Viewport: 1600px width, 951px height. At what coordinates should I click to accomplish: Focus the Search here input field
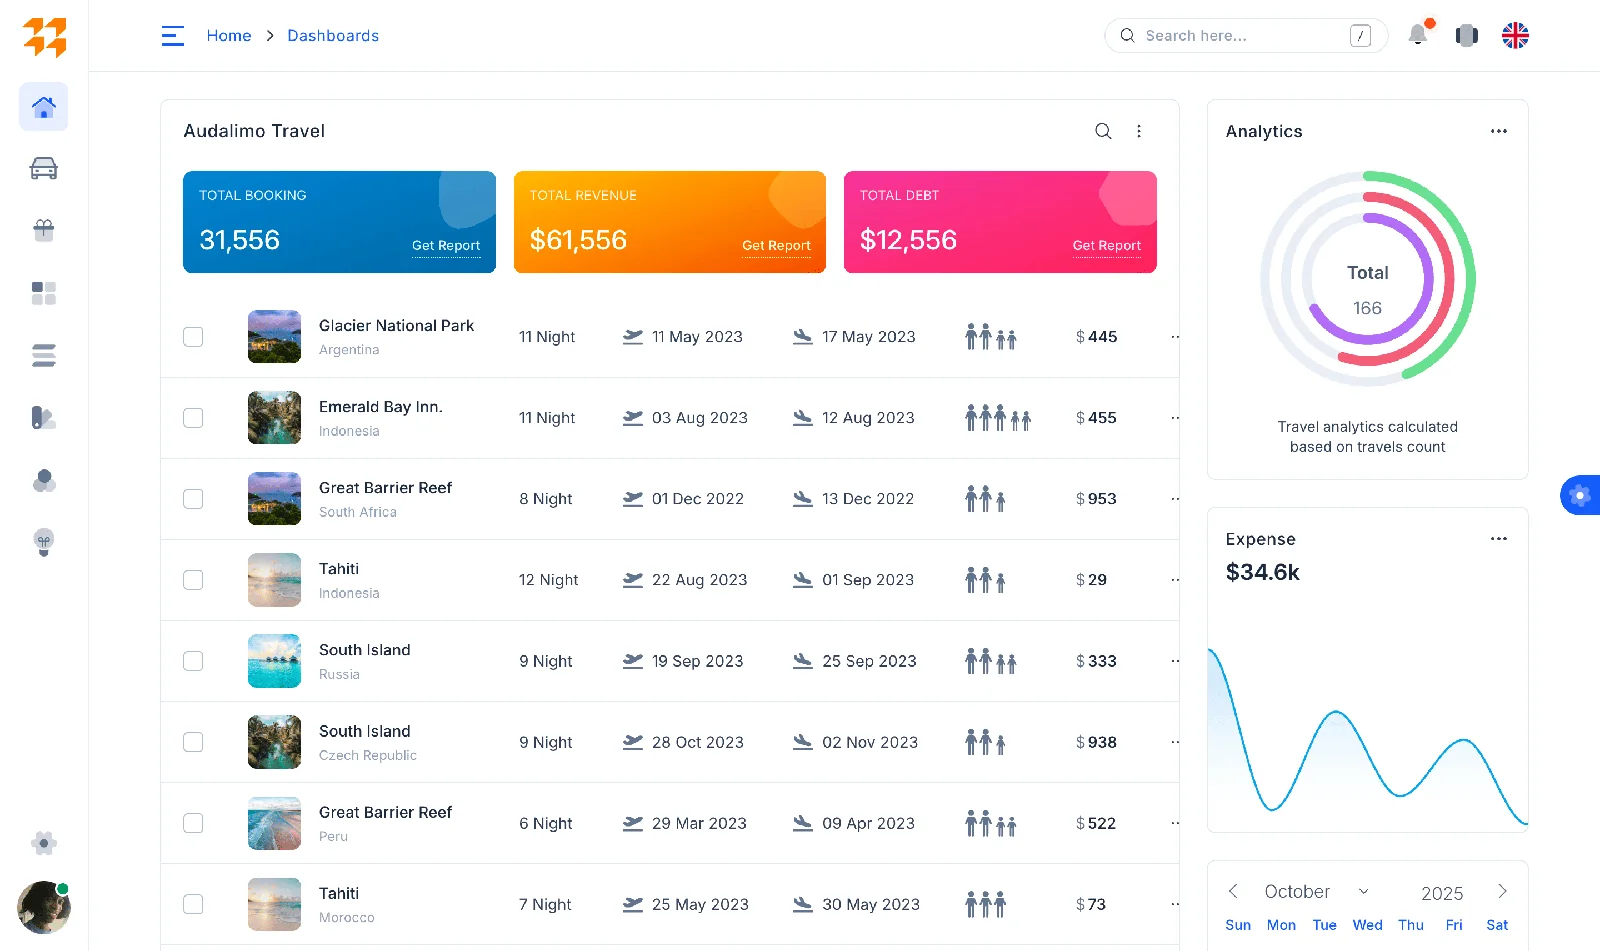[1246, 36]
